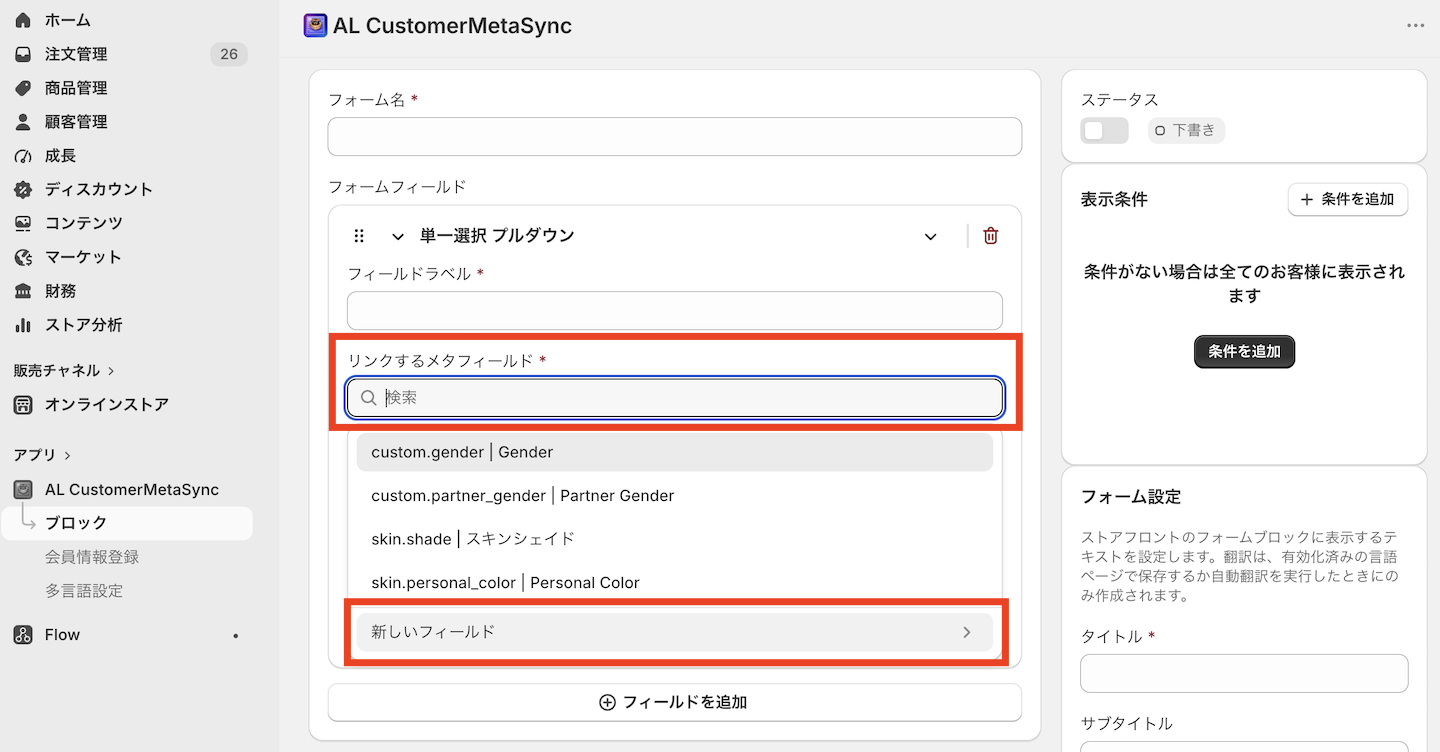The height and width of the screenshot is (752, 1440).
Task: Click the ＋ 条件を追加 outlined button
Action: (x=1348, y=199)
